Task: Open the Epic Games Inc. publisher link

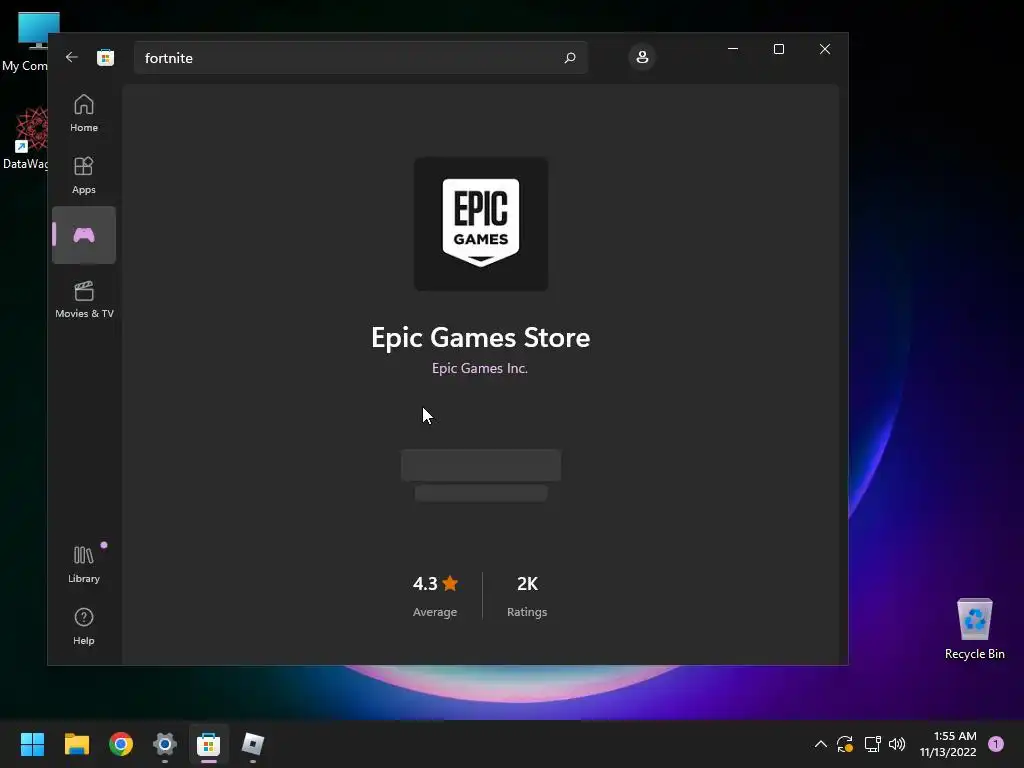Action: click(480, 368)
